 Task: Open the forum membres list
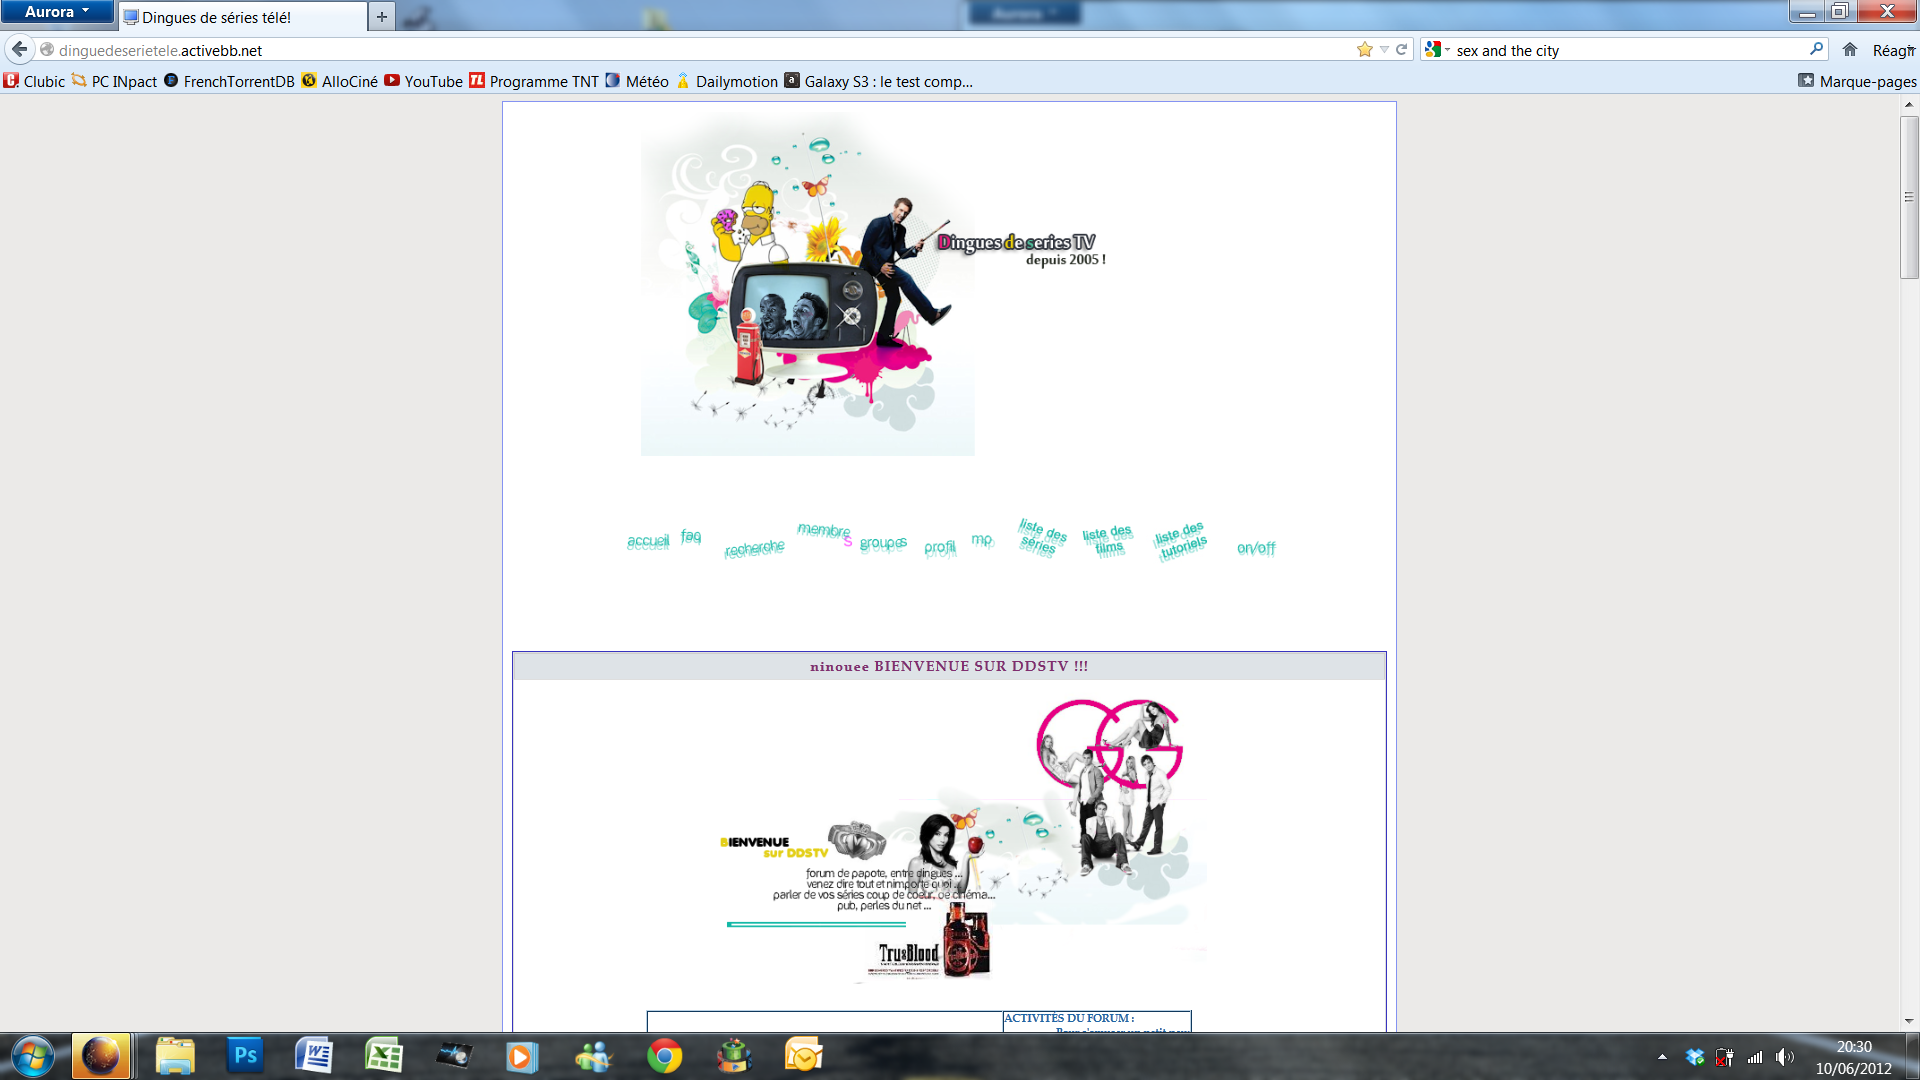[825, 533]
